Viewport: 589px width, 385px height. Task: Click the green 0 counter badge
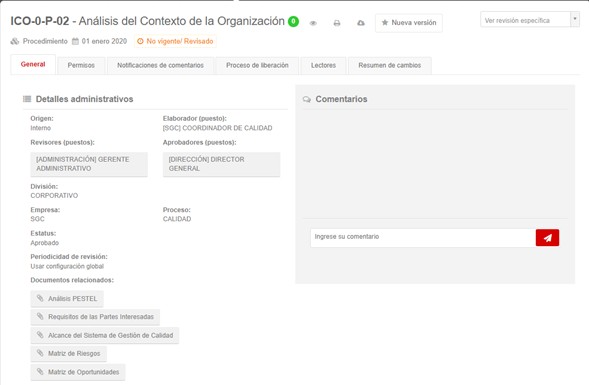coord(293,21)
